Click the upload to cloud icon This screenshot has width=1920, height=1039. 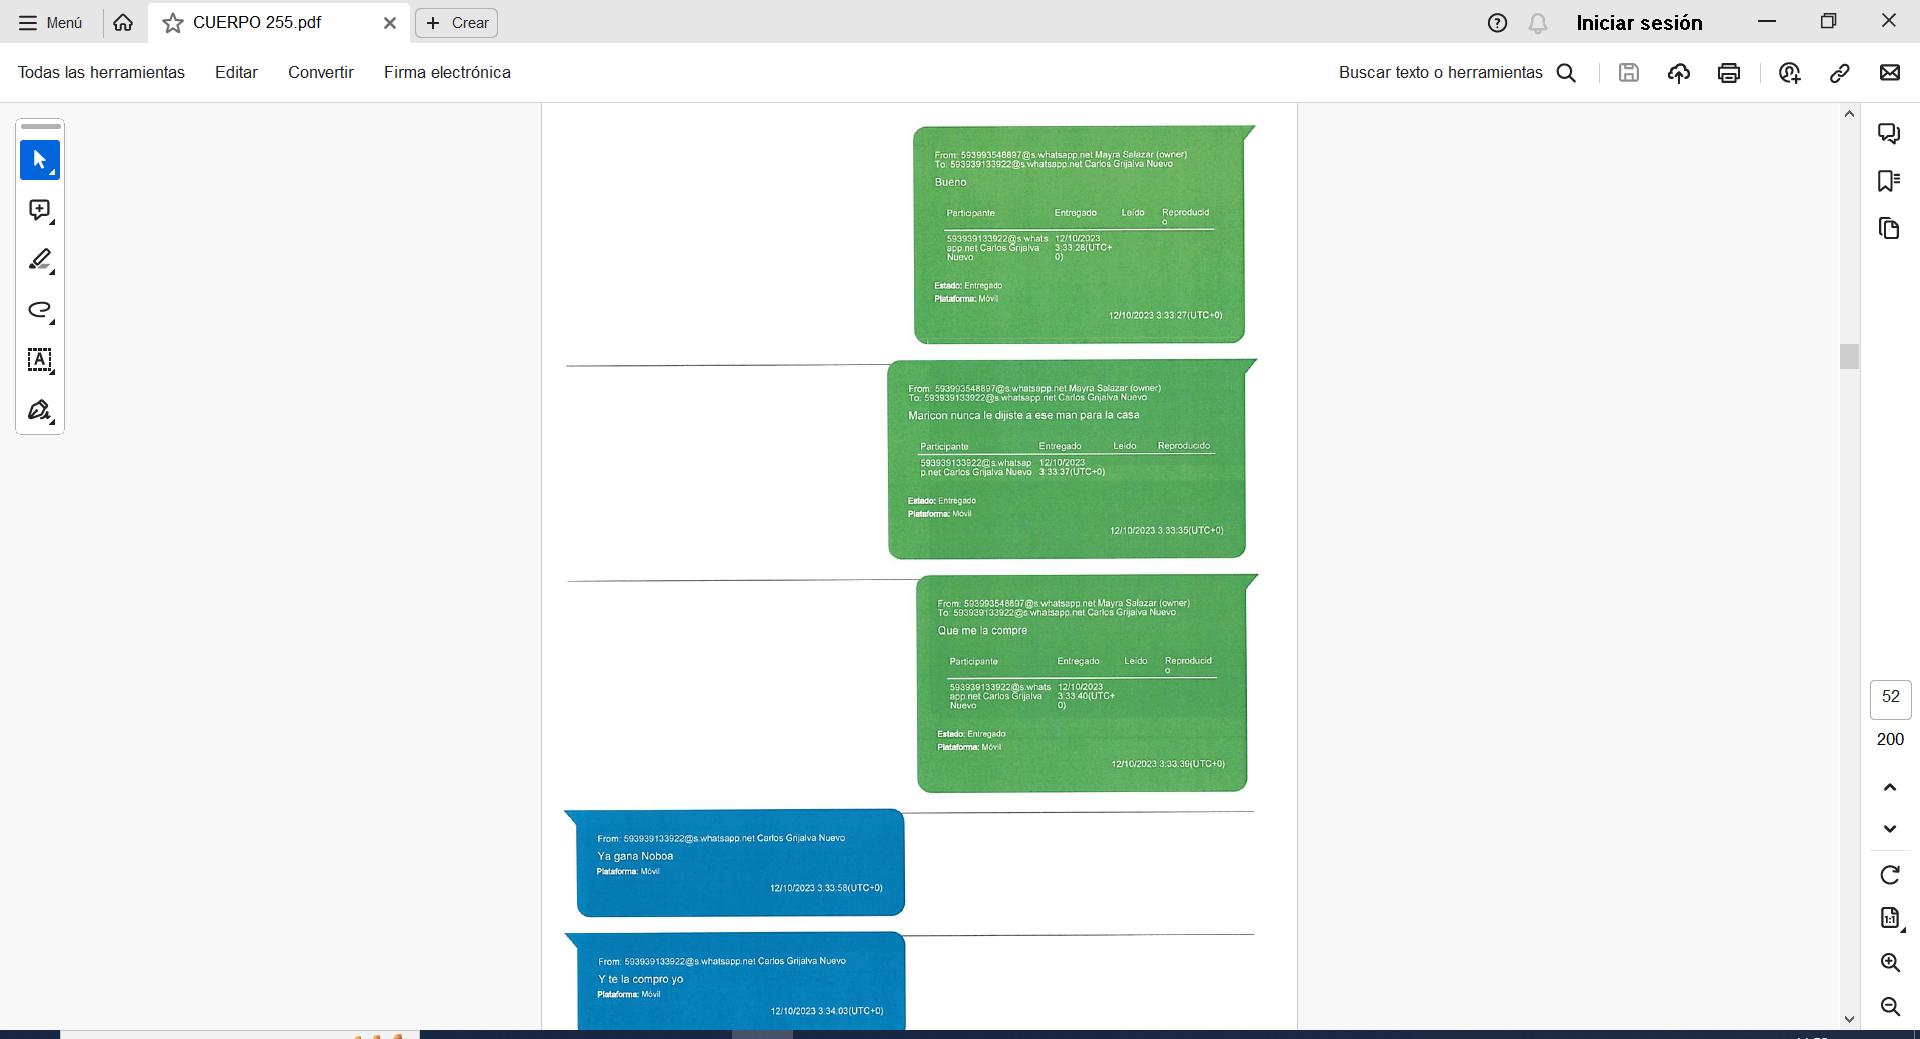pos(1679,72)
